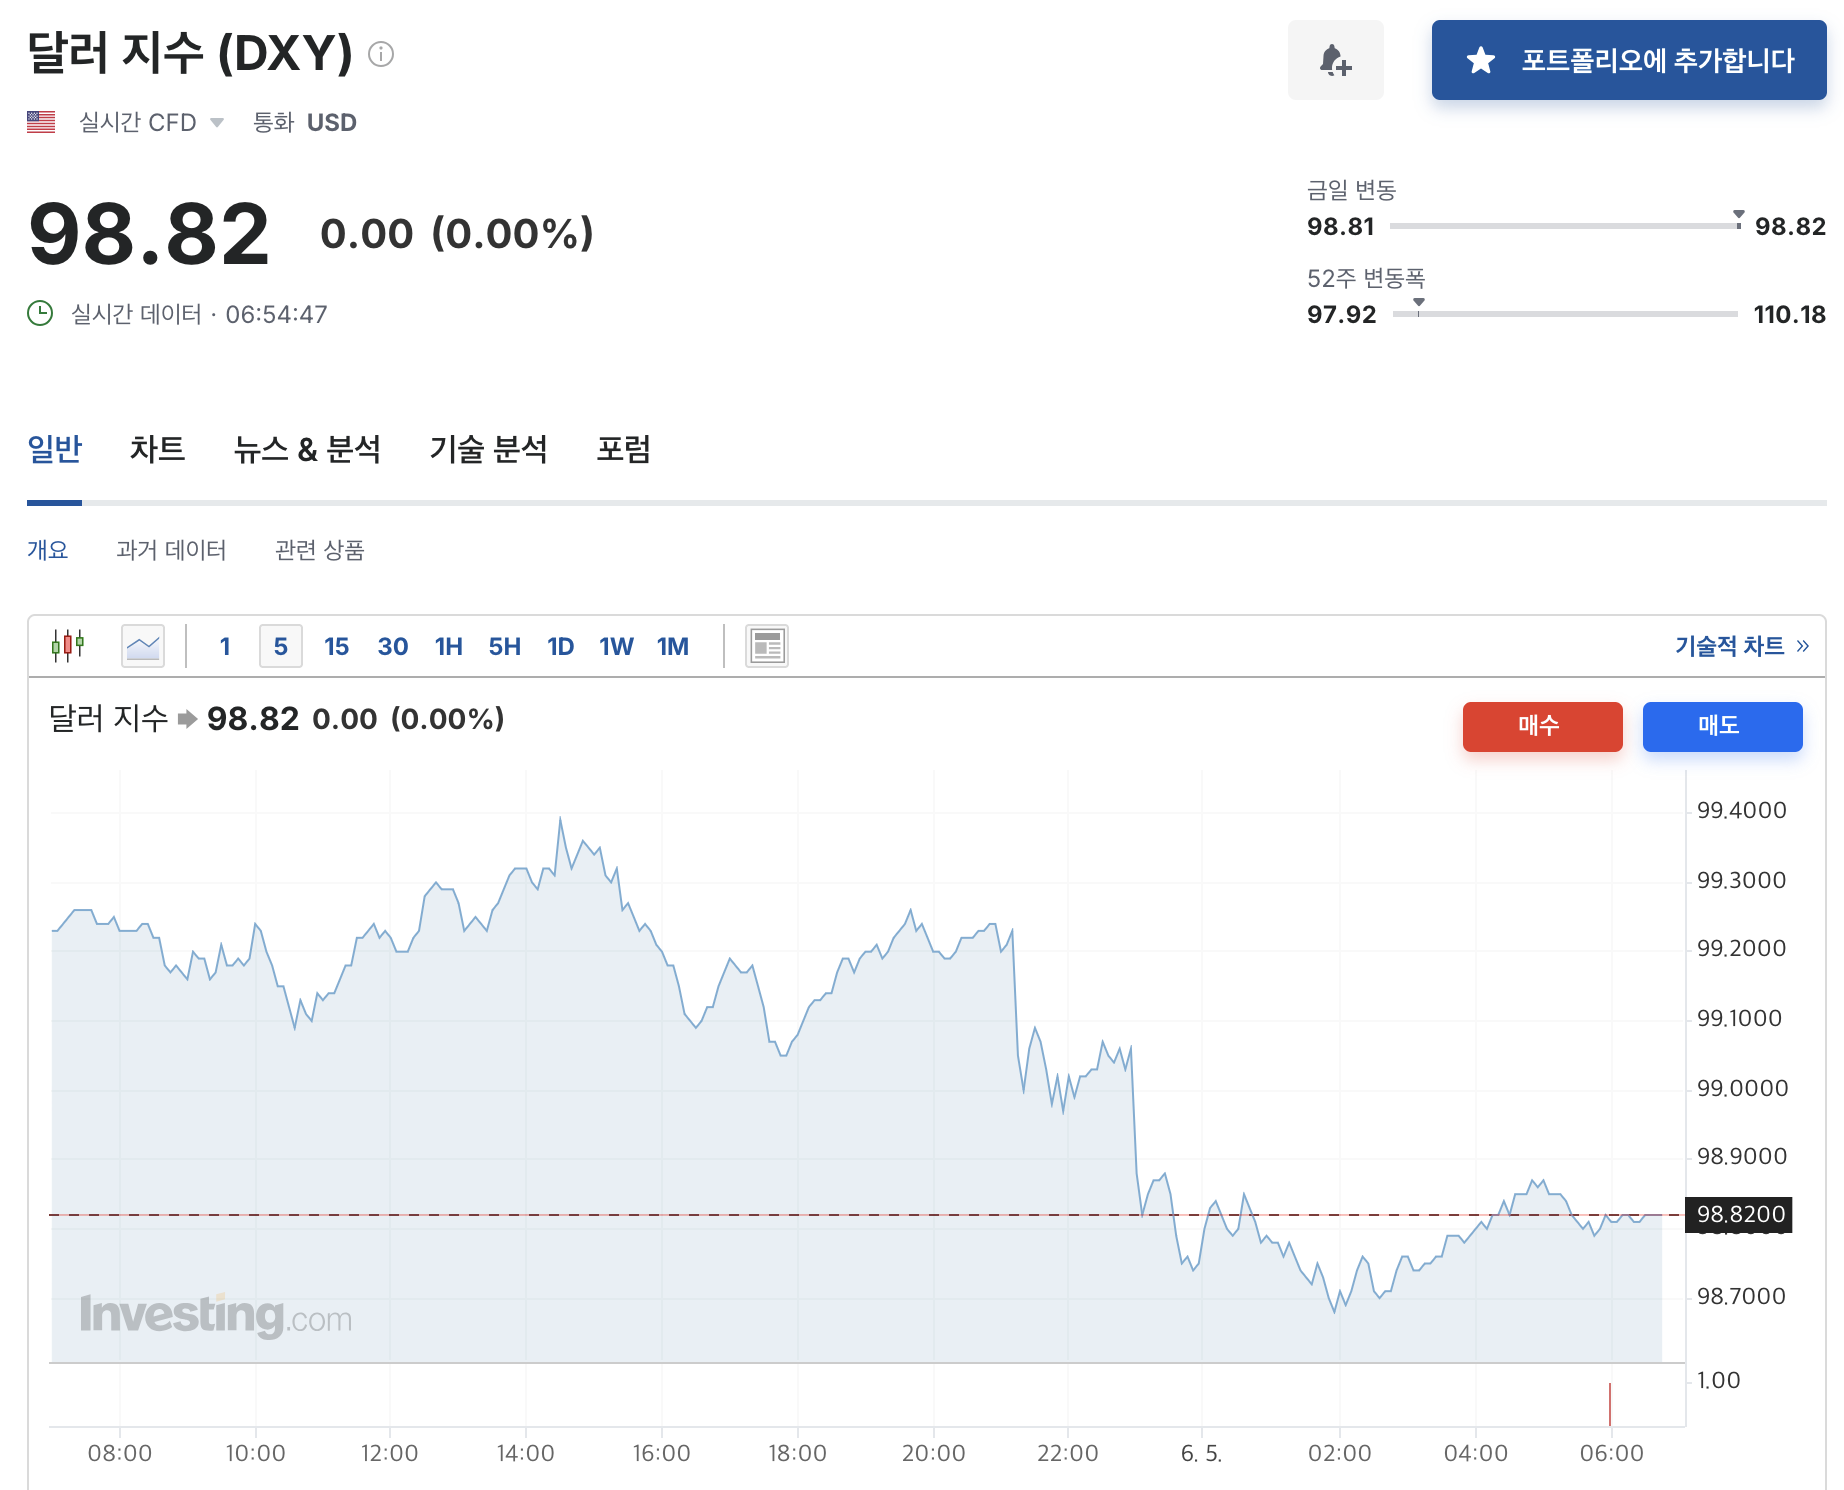
Task: Set chart interval to 1W
Action: point(616,646)
